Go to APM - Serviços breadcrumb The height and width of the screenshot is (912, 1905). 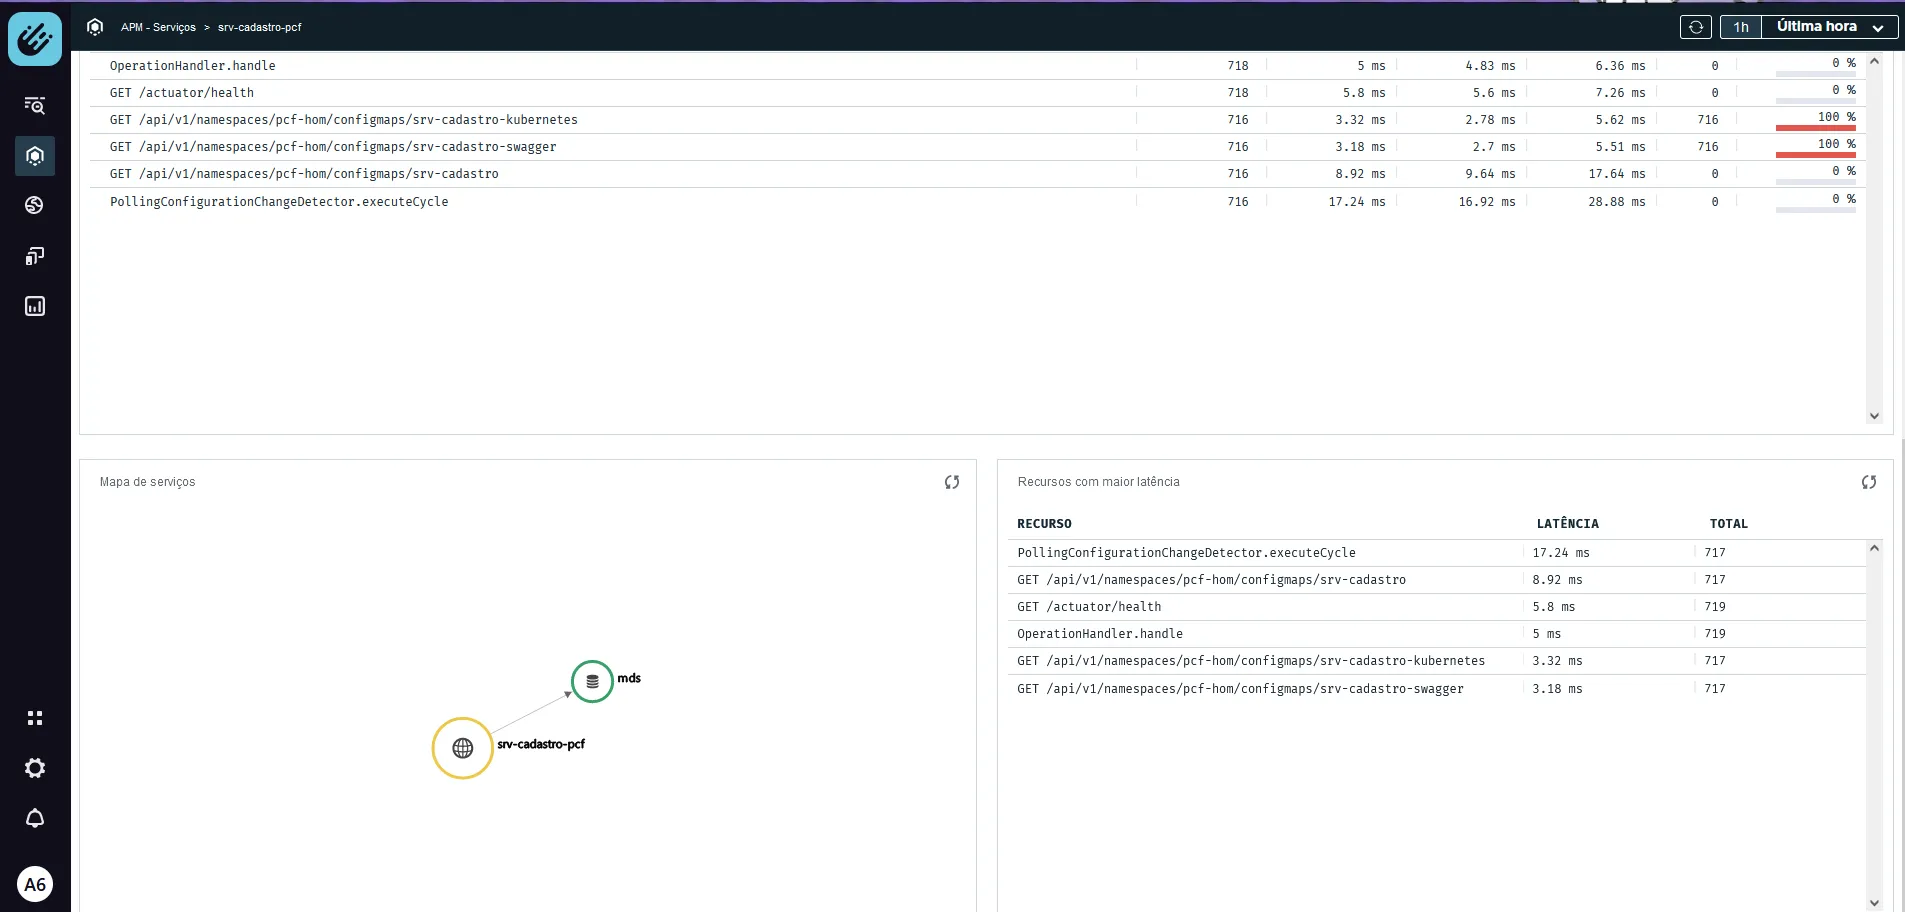158,27
